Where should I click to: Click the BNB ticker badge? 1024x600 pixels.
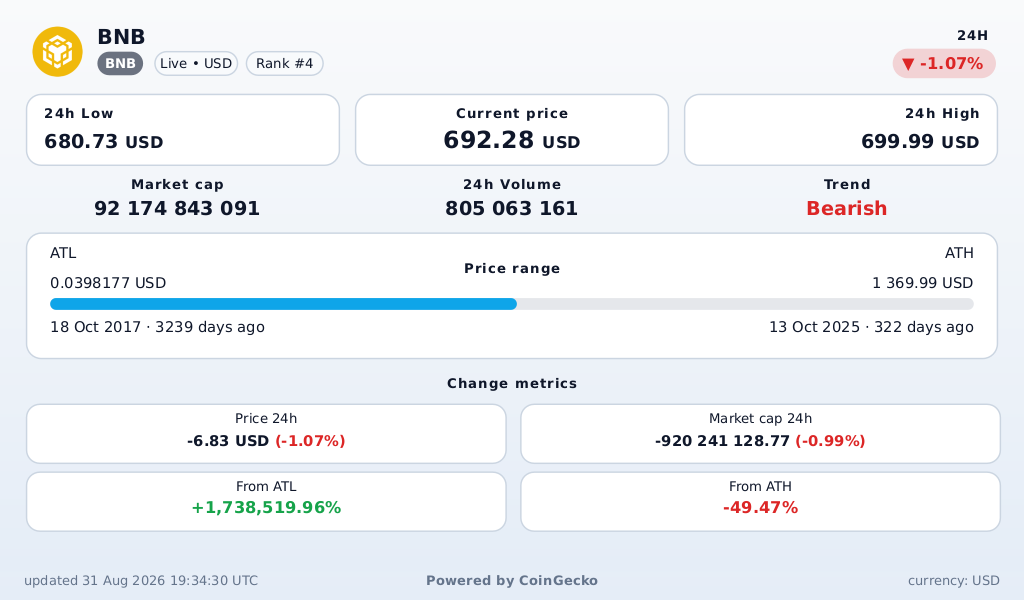coord(120,63)
